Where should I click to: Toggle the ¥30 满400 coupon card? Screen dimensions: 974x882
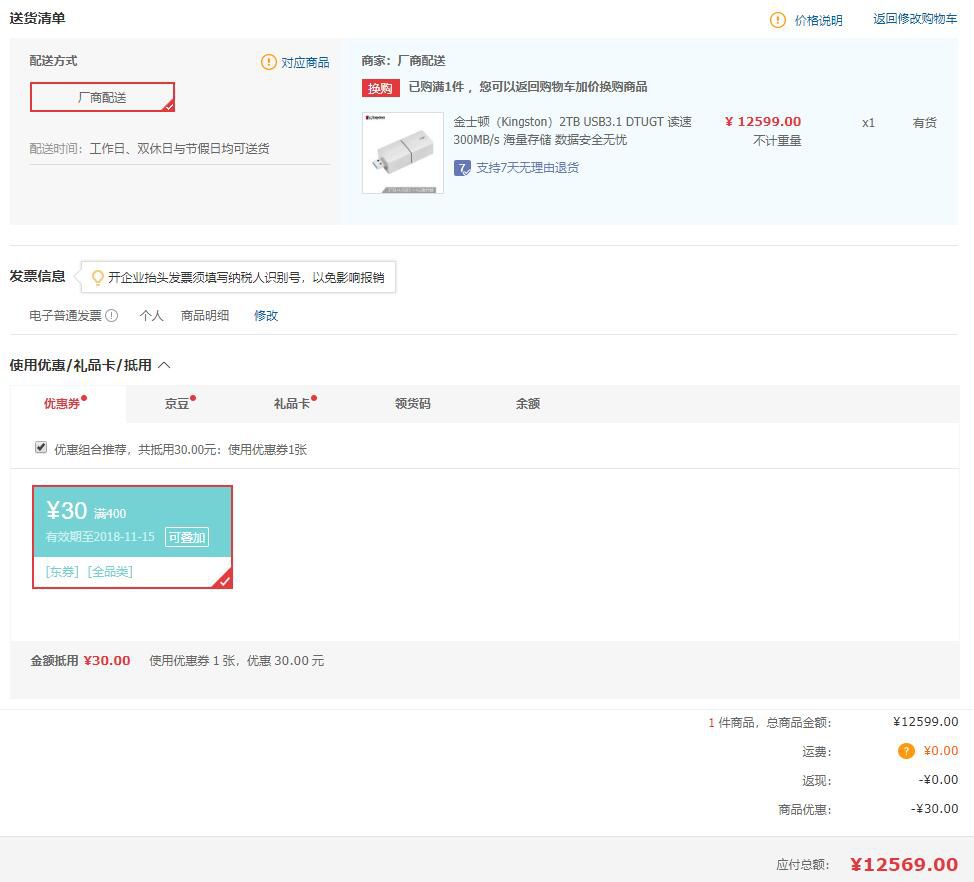click(132, 537)
